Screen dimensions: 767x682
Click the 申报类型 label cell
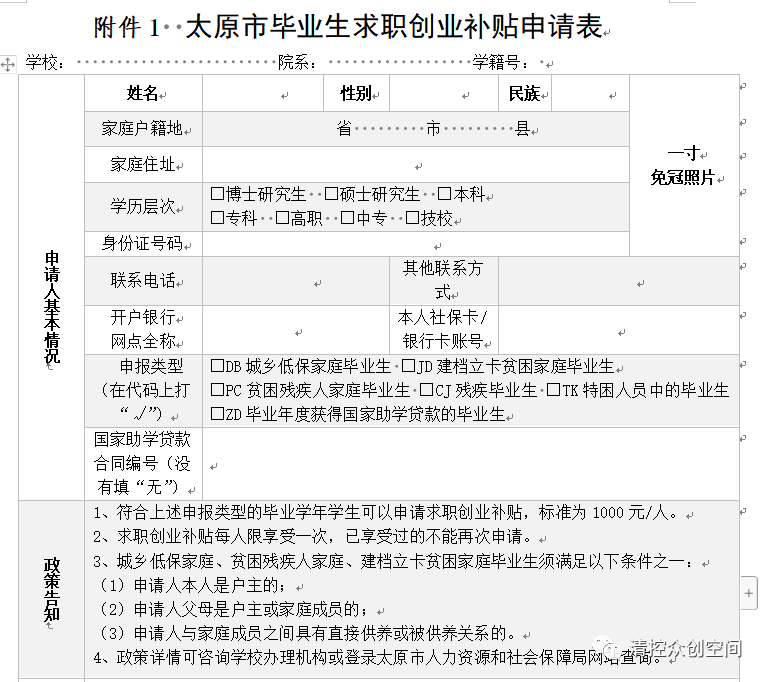coord(143,391)
